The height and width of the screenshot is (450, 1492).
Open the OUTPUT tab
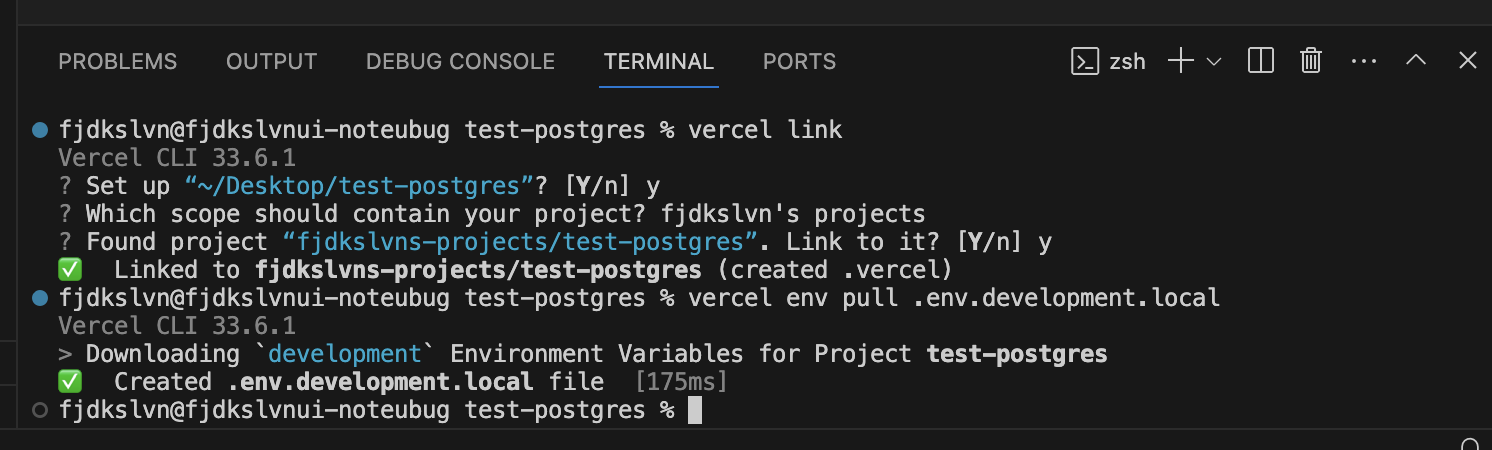click(x=271, y=61)
